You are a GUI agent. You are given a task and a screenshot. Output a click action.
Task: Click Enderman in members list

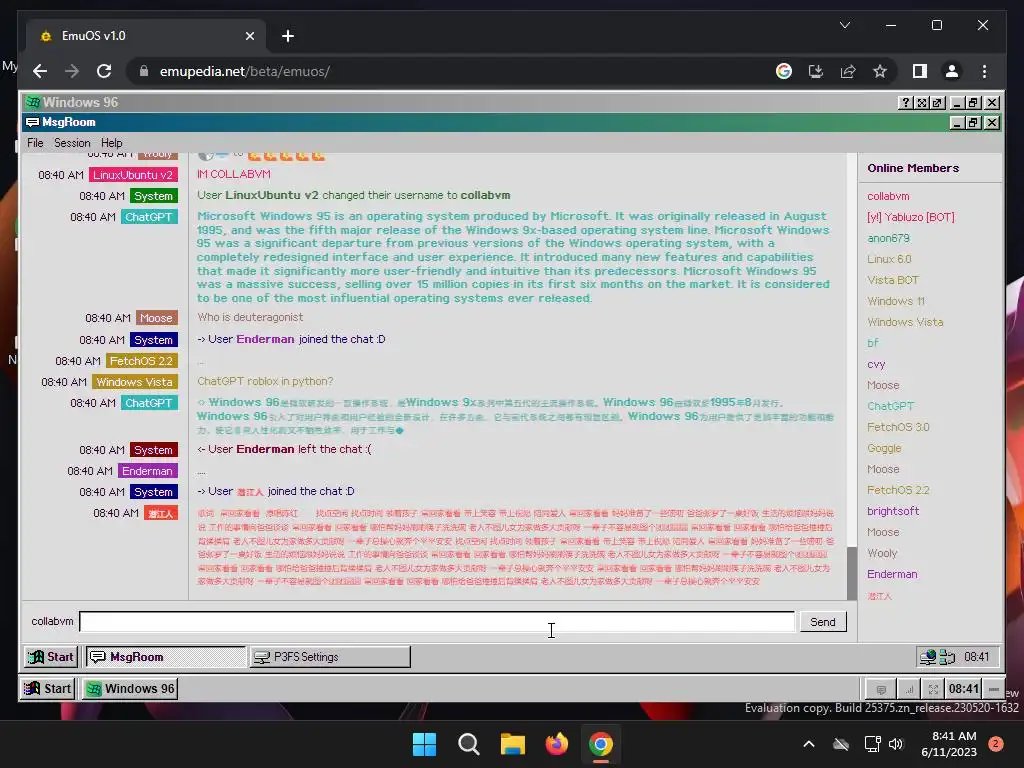pyautogui.click(x=892, y=574)
